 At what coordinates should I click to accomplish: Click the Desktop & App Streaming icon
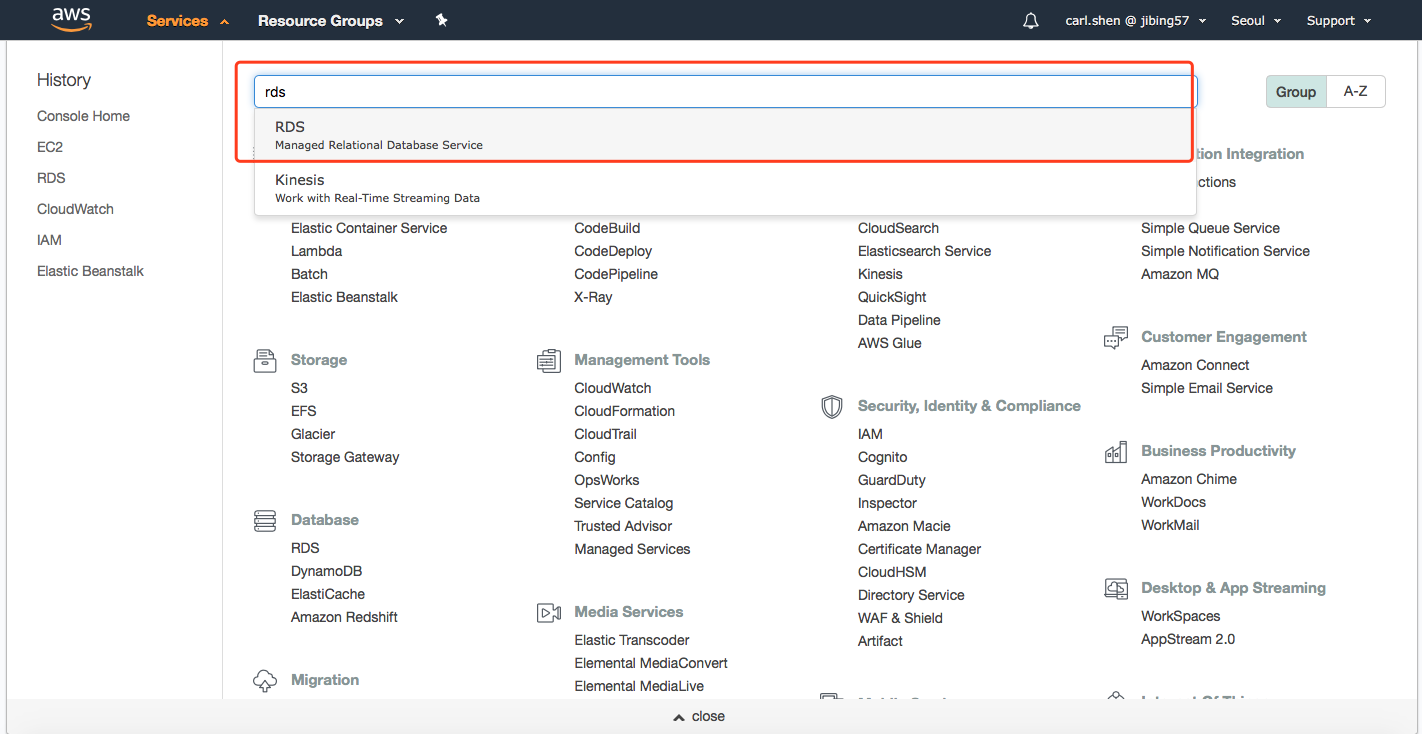pyautogui.click(x=1115, y=589)
